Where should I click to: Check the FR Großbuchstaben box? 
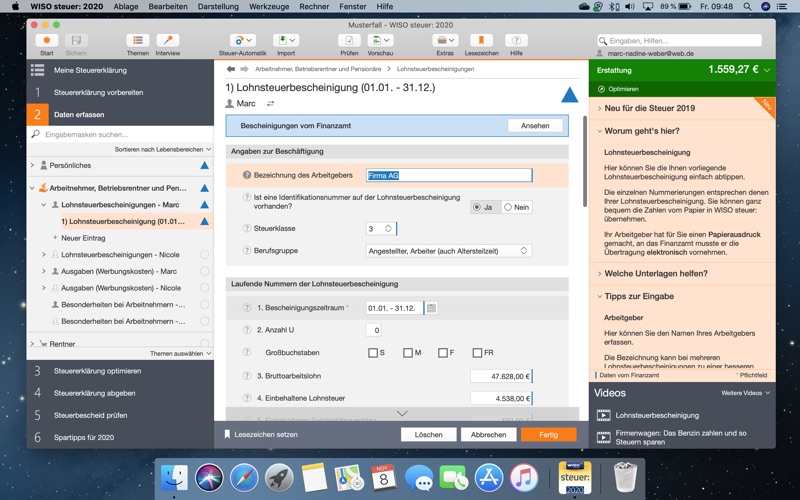(x=478, y=353)
